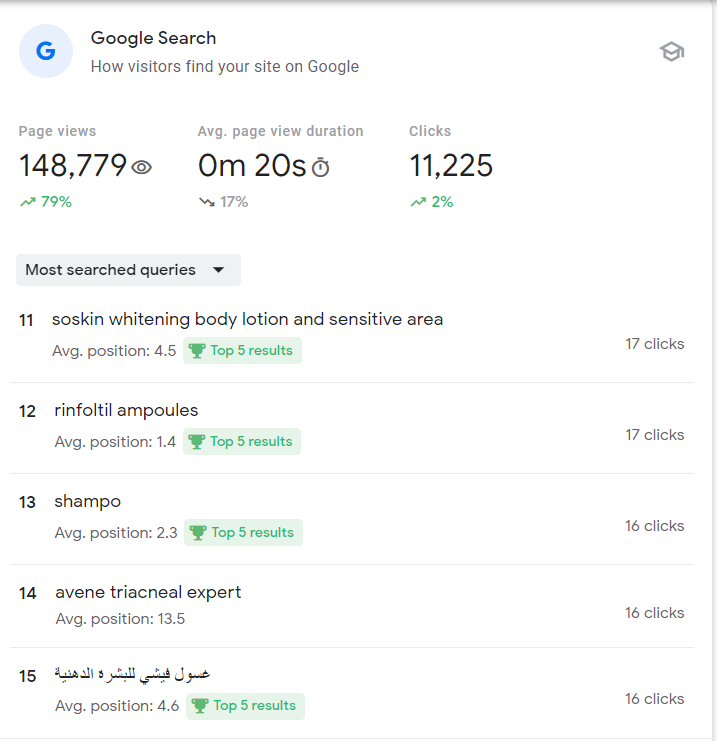The width and height of the screenshot is (717, 741).
Task: Open the avene triacneal expert query
Action: 148,592
